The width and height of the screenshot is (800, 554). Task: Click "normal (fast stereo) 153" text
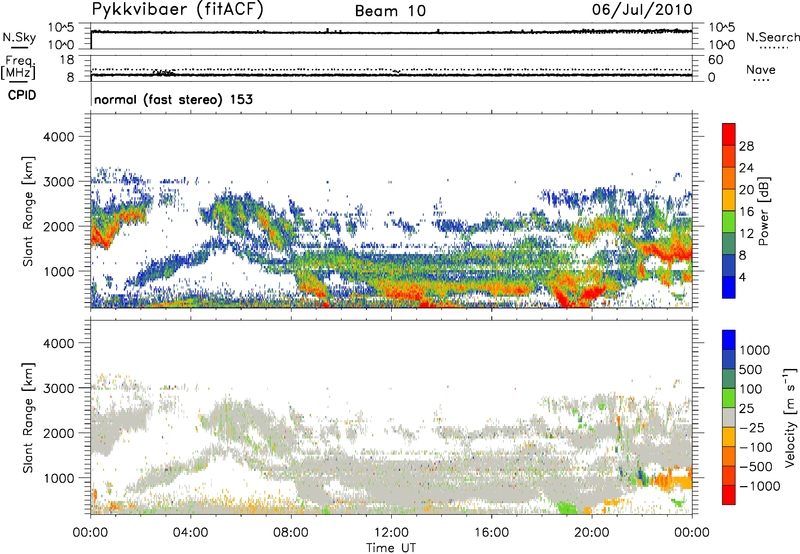coord(173,99)
